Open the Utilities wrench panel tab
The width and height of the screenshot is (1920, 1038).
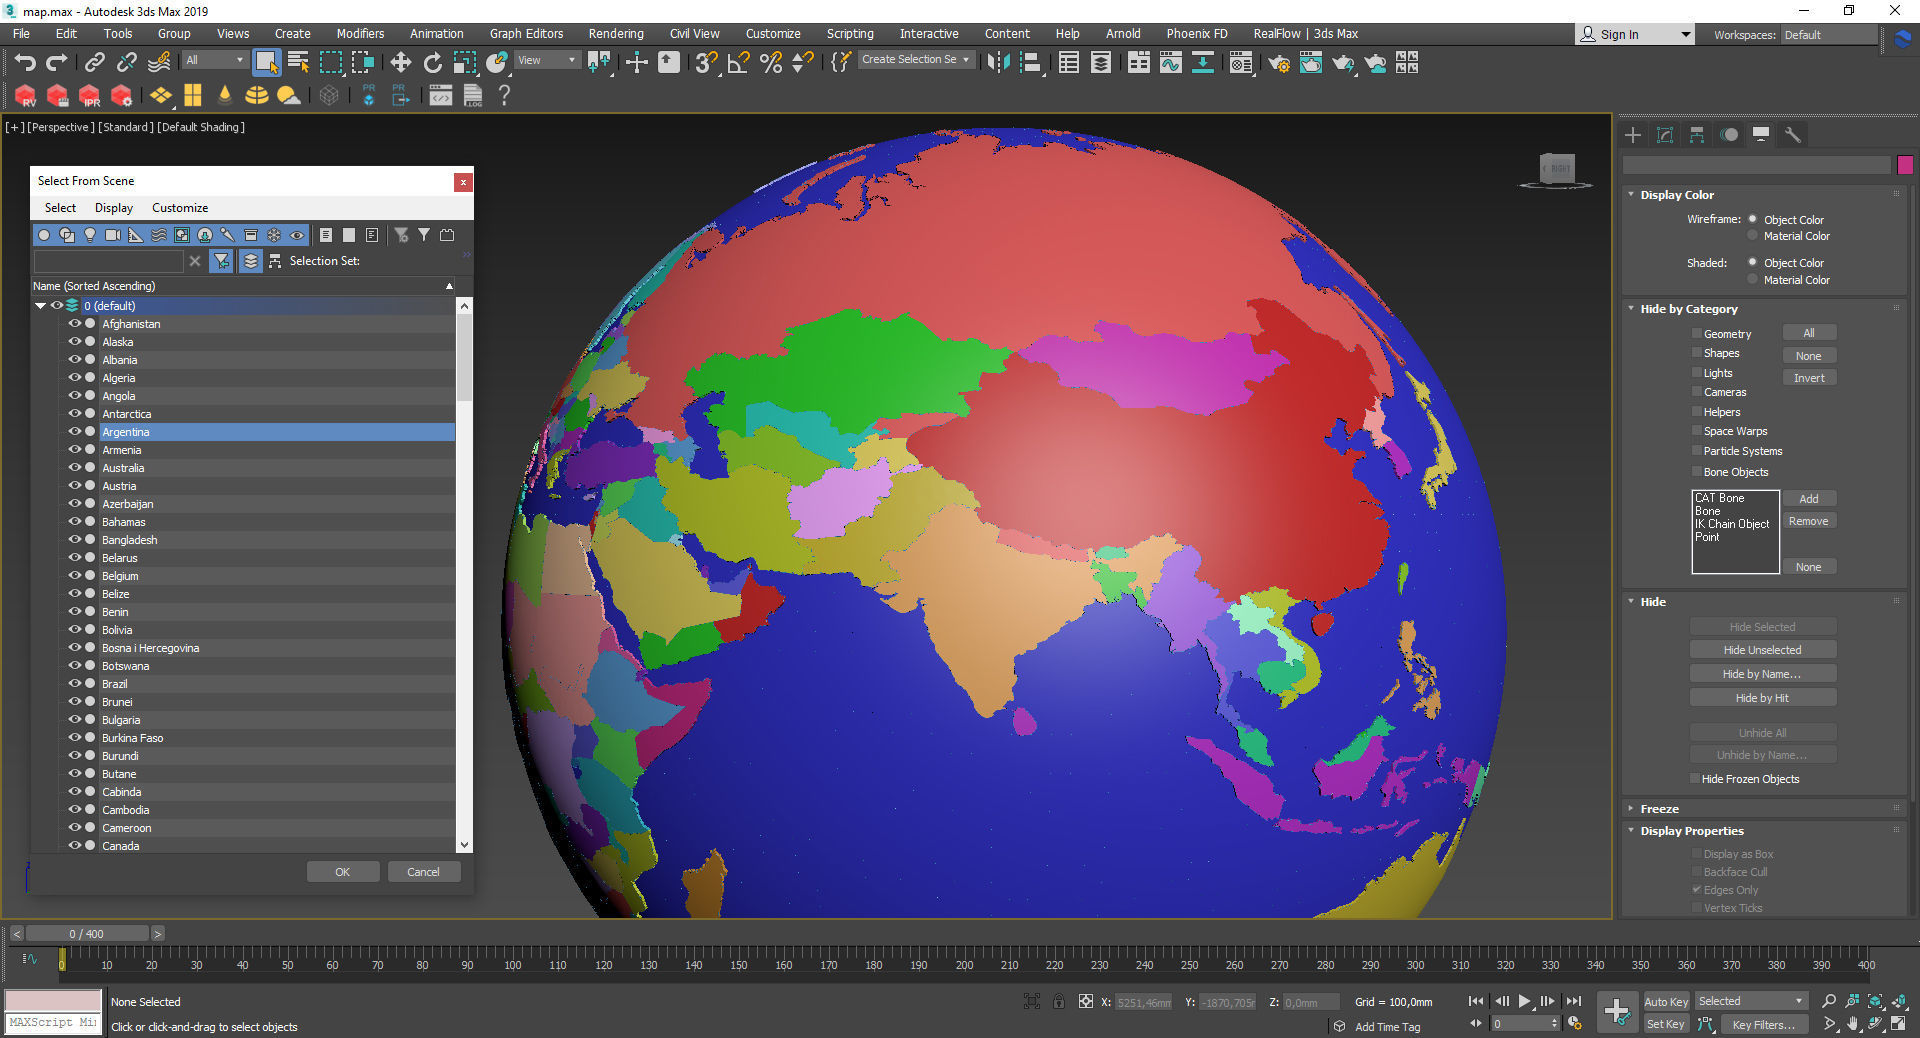(1793, 135)
